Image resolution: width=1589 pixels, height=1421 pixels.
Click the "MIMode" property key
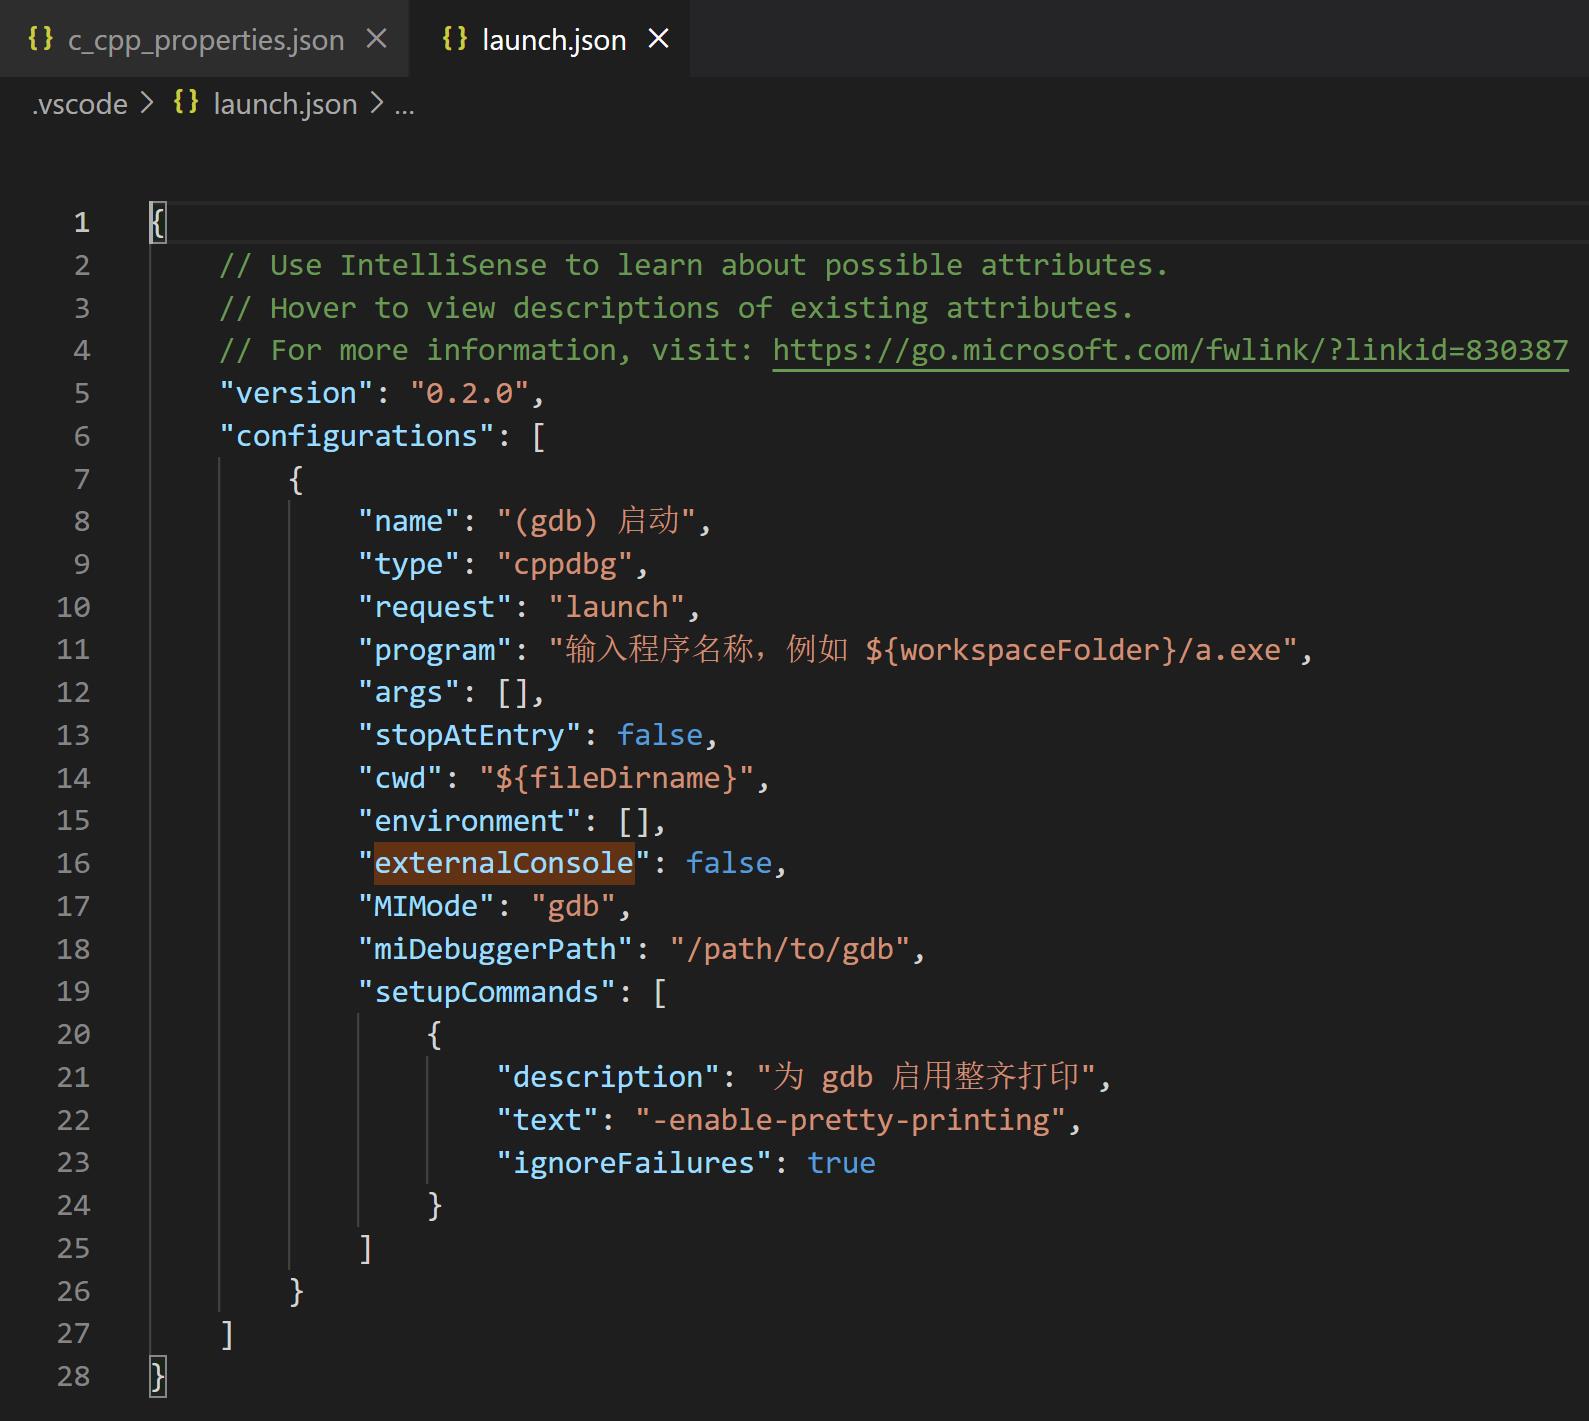(426, 906)
